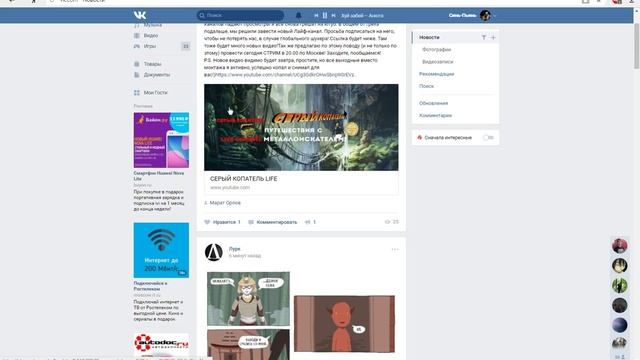
Task: Pause the music in header player
Action: click(325, 16)
